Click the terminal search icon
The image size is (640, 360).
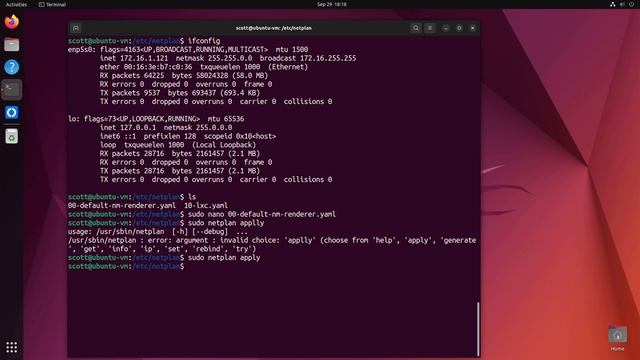pyautogui.click(x=416, y=28)
